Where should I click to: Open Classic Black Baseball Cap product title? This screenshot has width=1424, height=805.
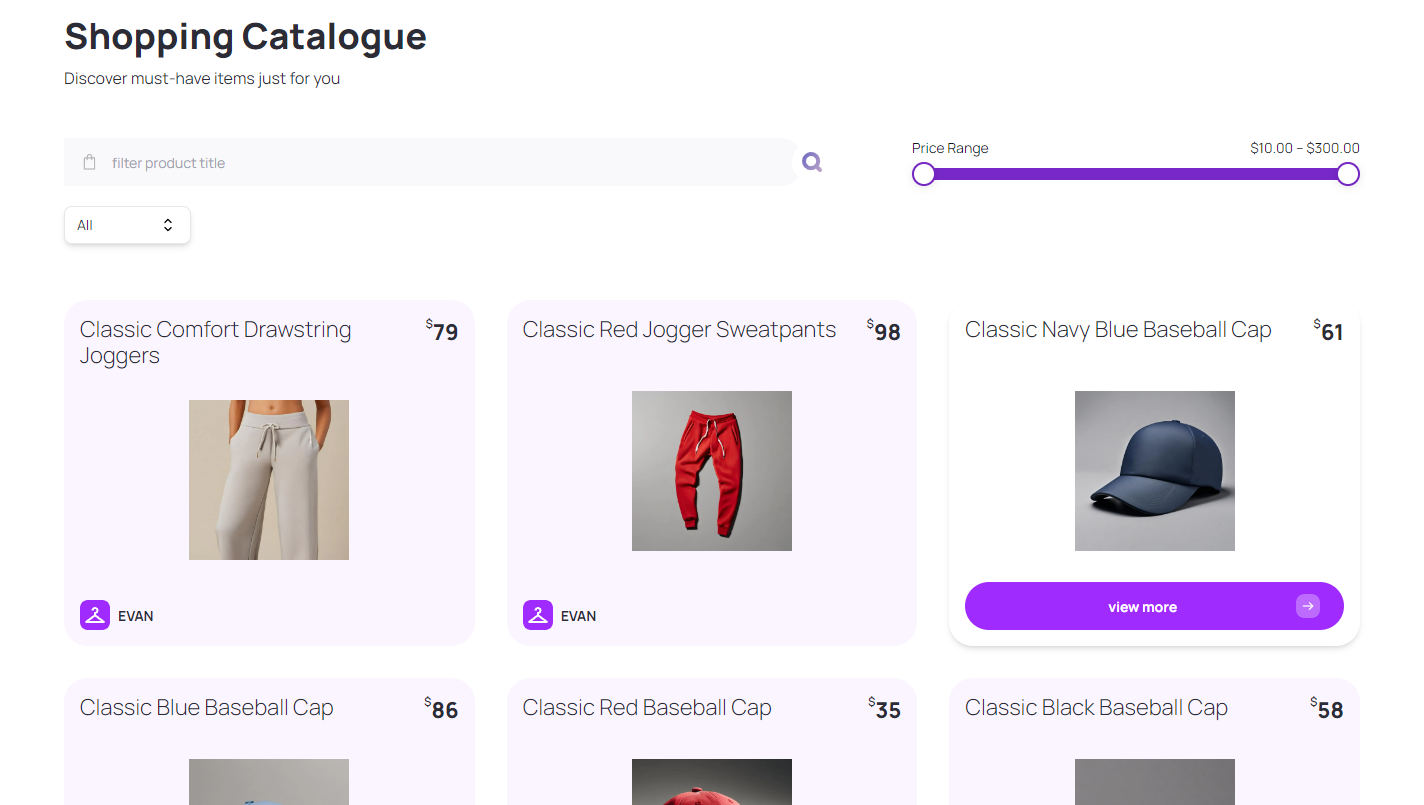pyautogui.click(x=1096, y=708)
